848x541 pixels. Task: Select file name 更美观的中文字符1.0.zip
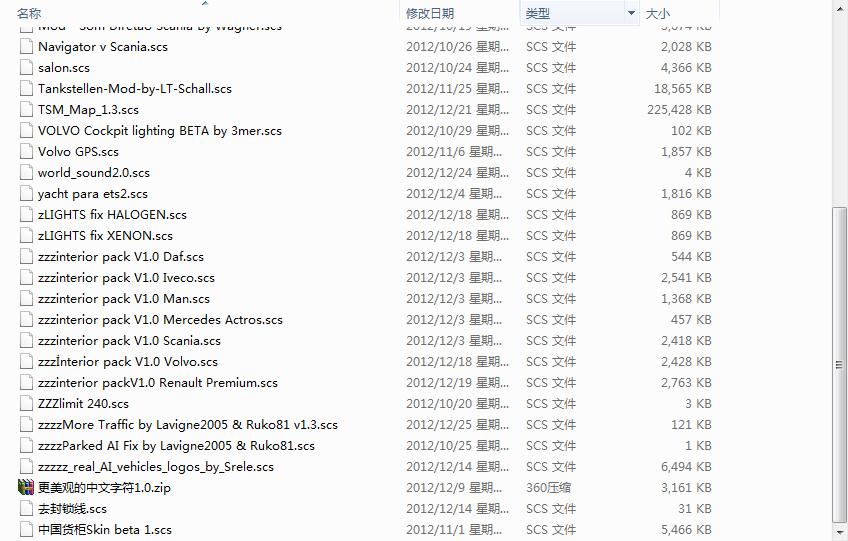(104, 487)
